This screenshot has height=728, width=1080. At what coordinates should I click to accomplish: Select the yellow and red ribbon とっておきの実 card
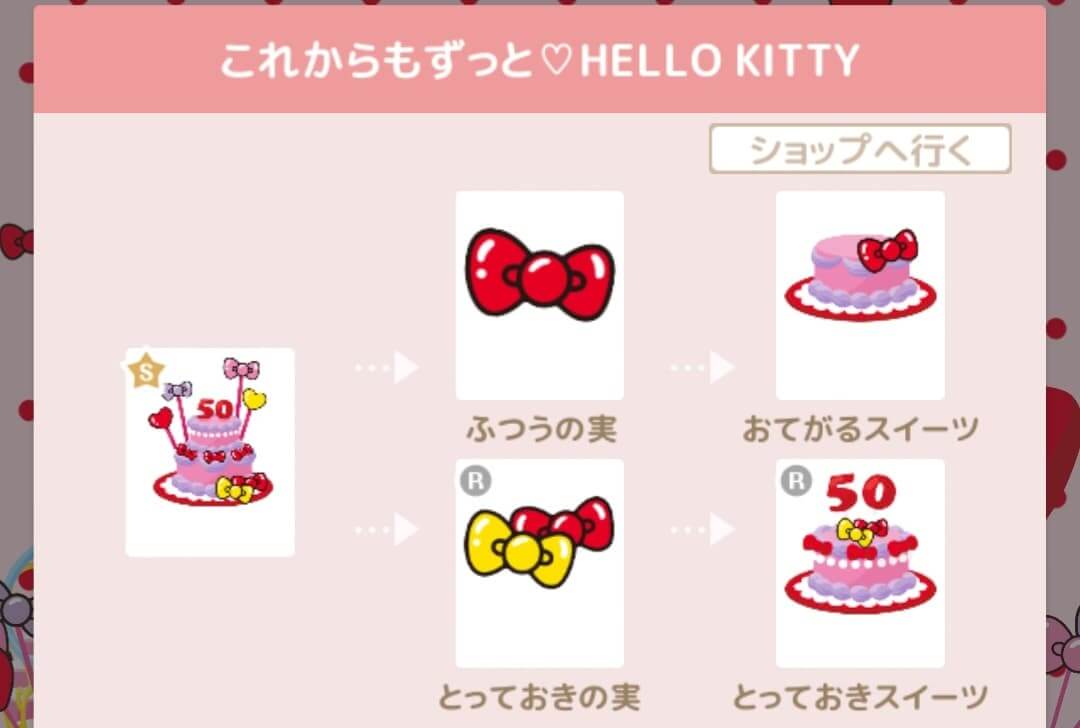pos(539,563)
